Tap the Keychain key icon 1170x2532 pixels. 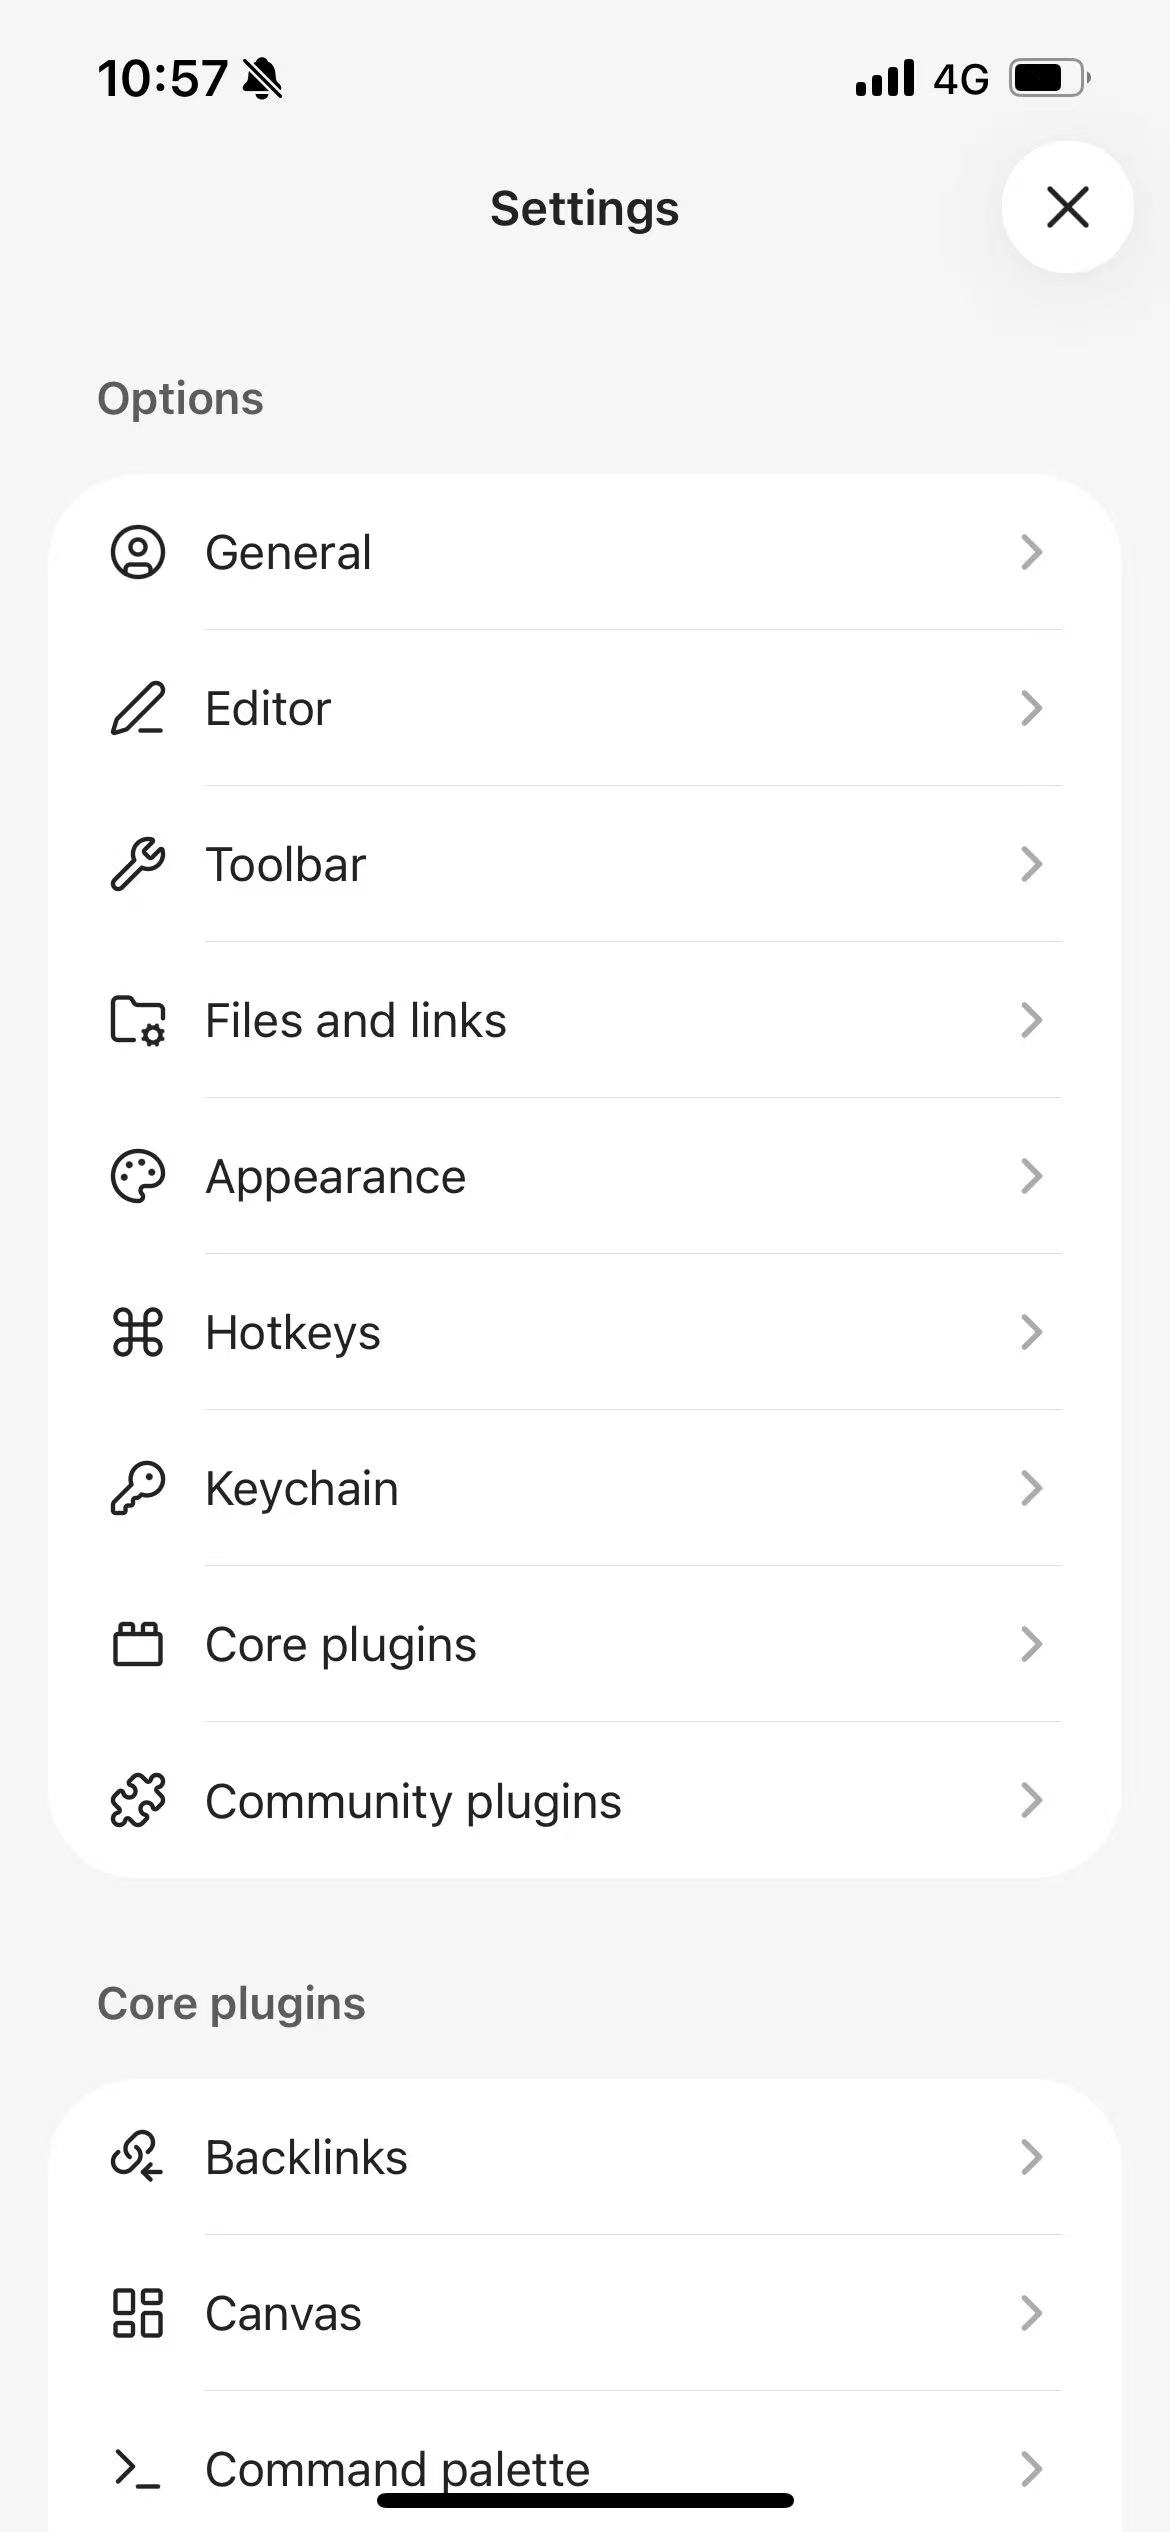[137, 1488]
